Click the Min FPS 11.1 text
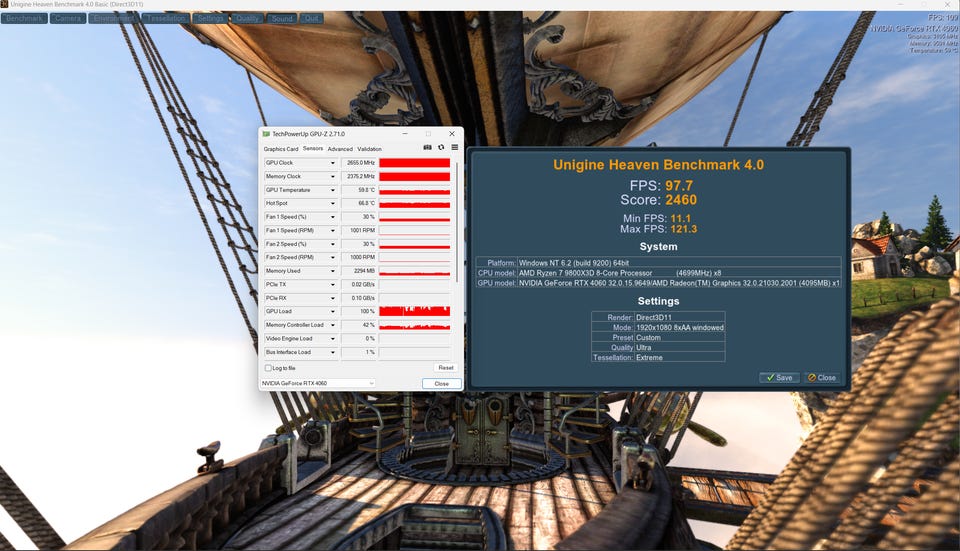 [656, 219]
